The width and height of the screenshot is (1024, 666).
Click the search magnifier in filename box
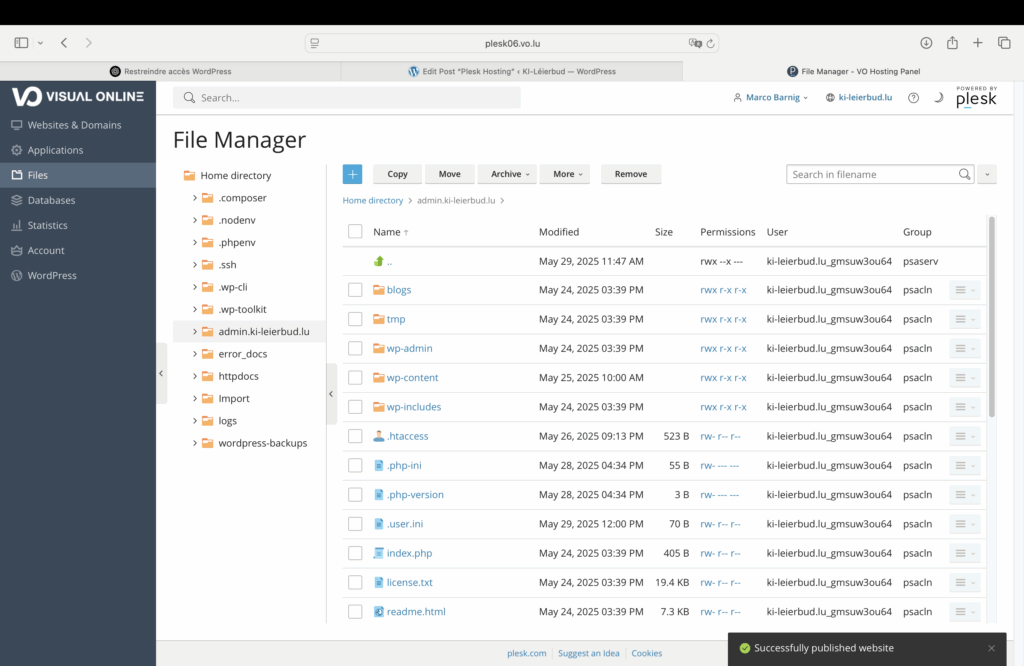point(964,174)
